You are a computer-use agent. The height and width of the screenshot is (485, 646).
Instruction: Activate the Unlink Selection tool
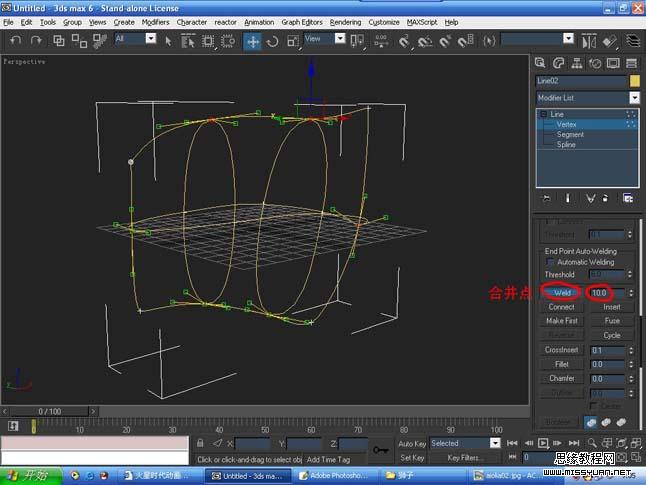click(79, 40)
